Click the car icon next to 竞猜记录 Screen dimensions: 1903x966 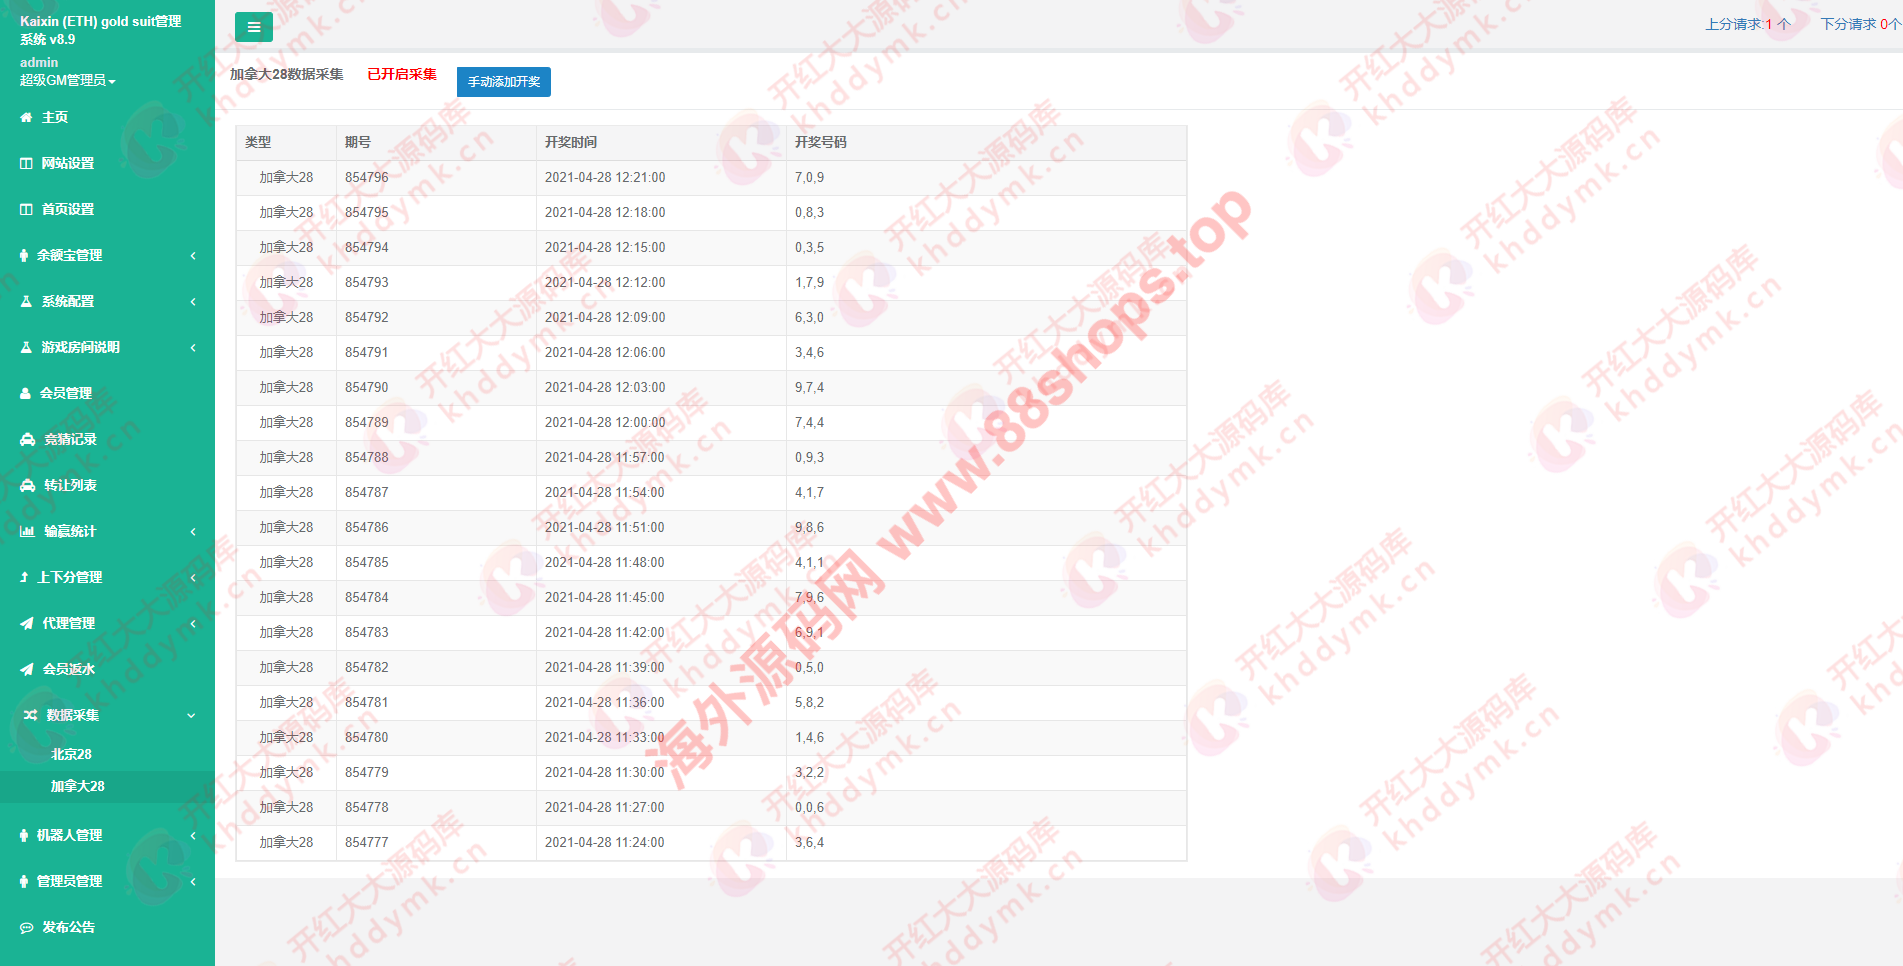28,440
